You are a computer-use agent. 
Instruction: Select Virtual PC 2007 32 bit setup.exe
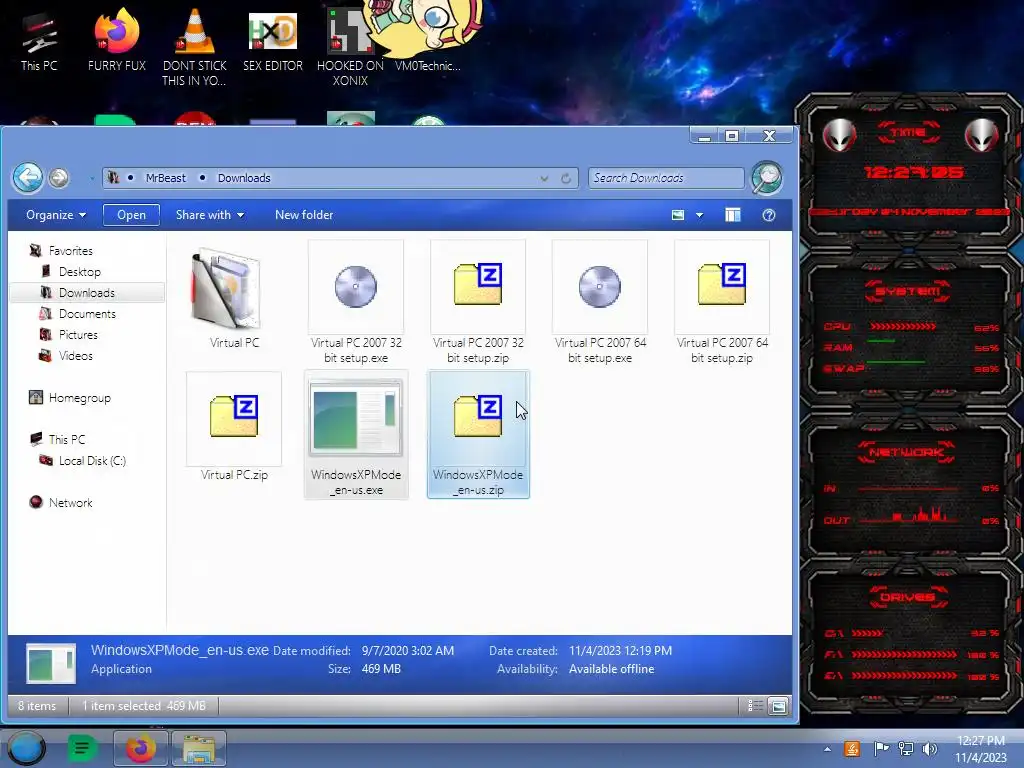tap(356, 302)
